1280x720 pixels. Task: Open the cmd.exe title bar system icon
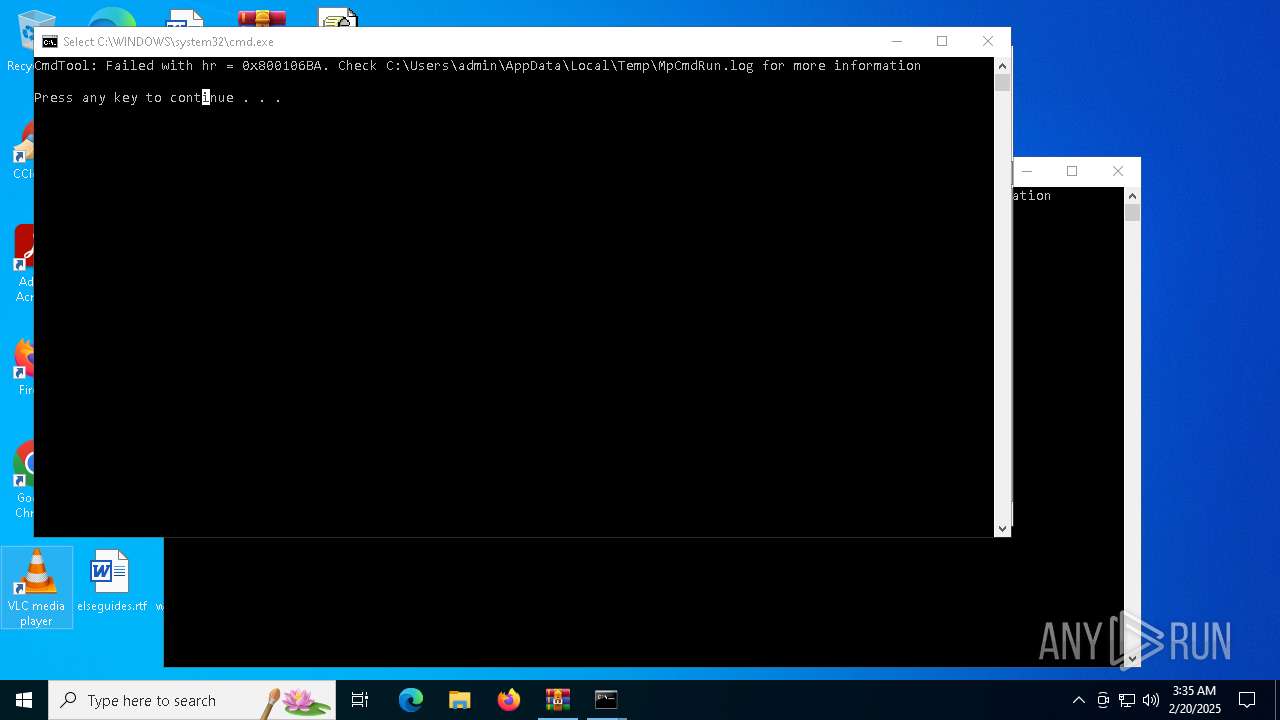(49, 42)
